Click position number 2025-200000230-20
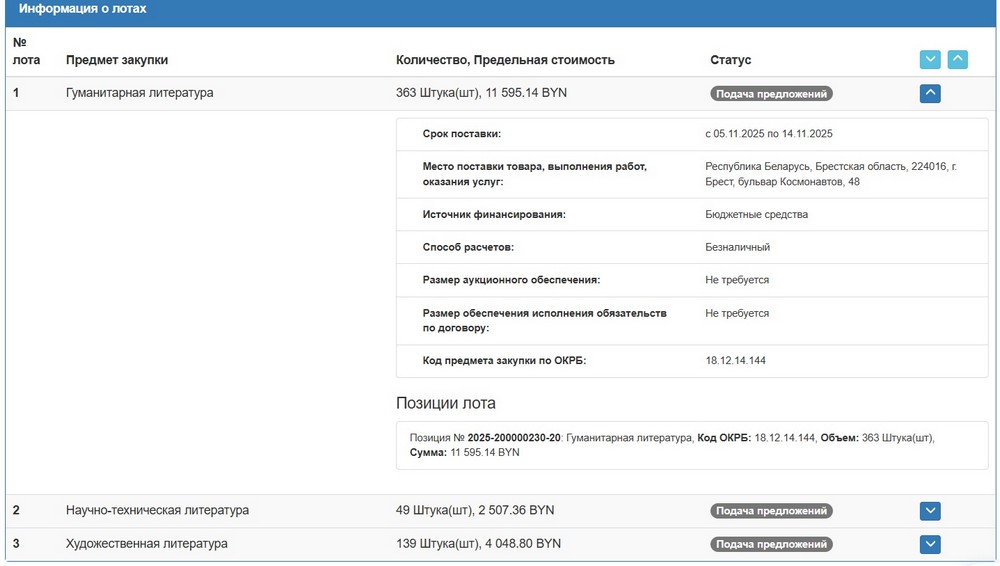1000x566 pixels. [x=513, y=438]
